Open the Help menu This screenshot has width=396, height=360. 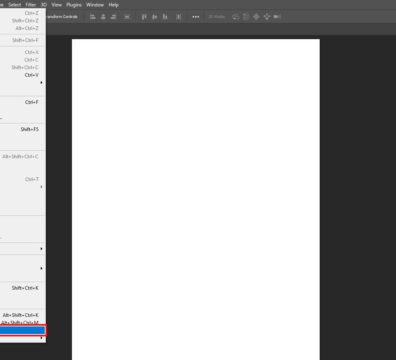coord(114,5)
